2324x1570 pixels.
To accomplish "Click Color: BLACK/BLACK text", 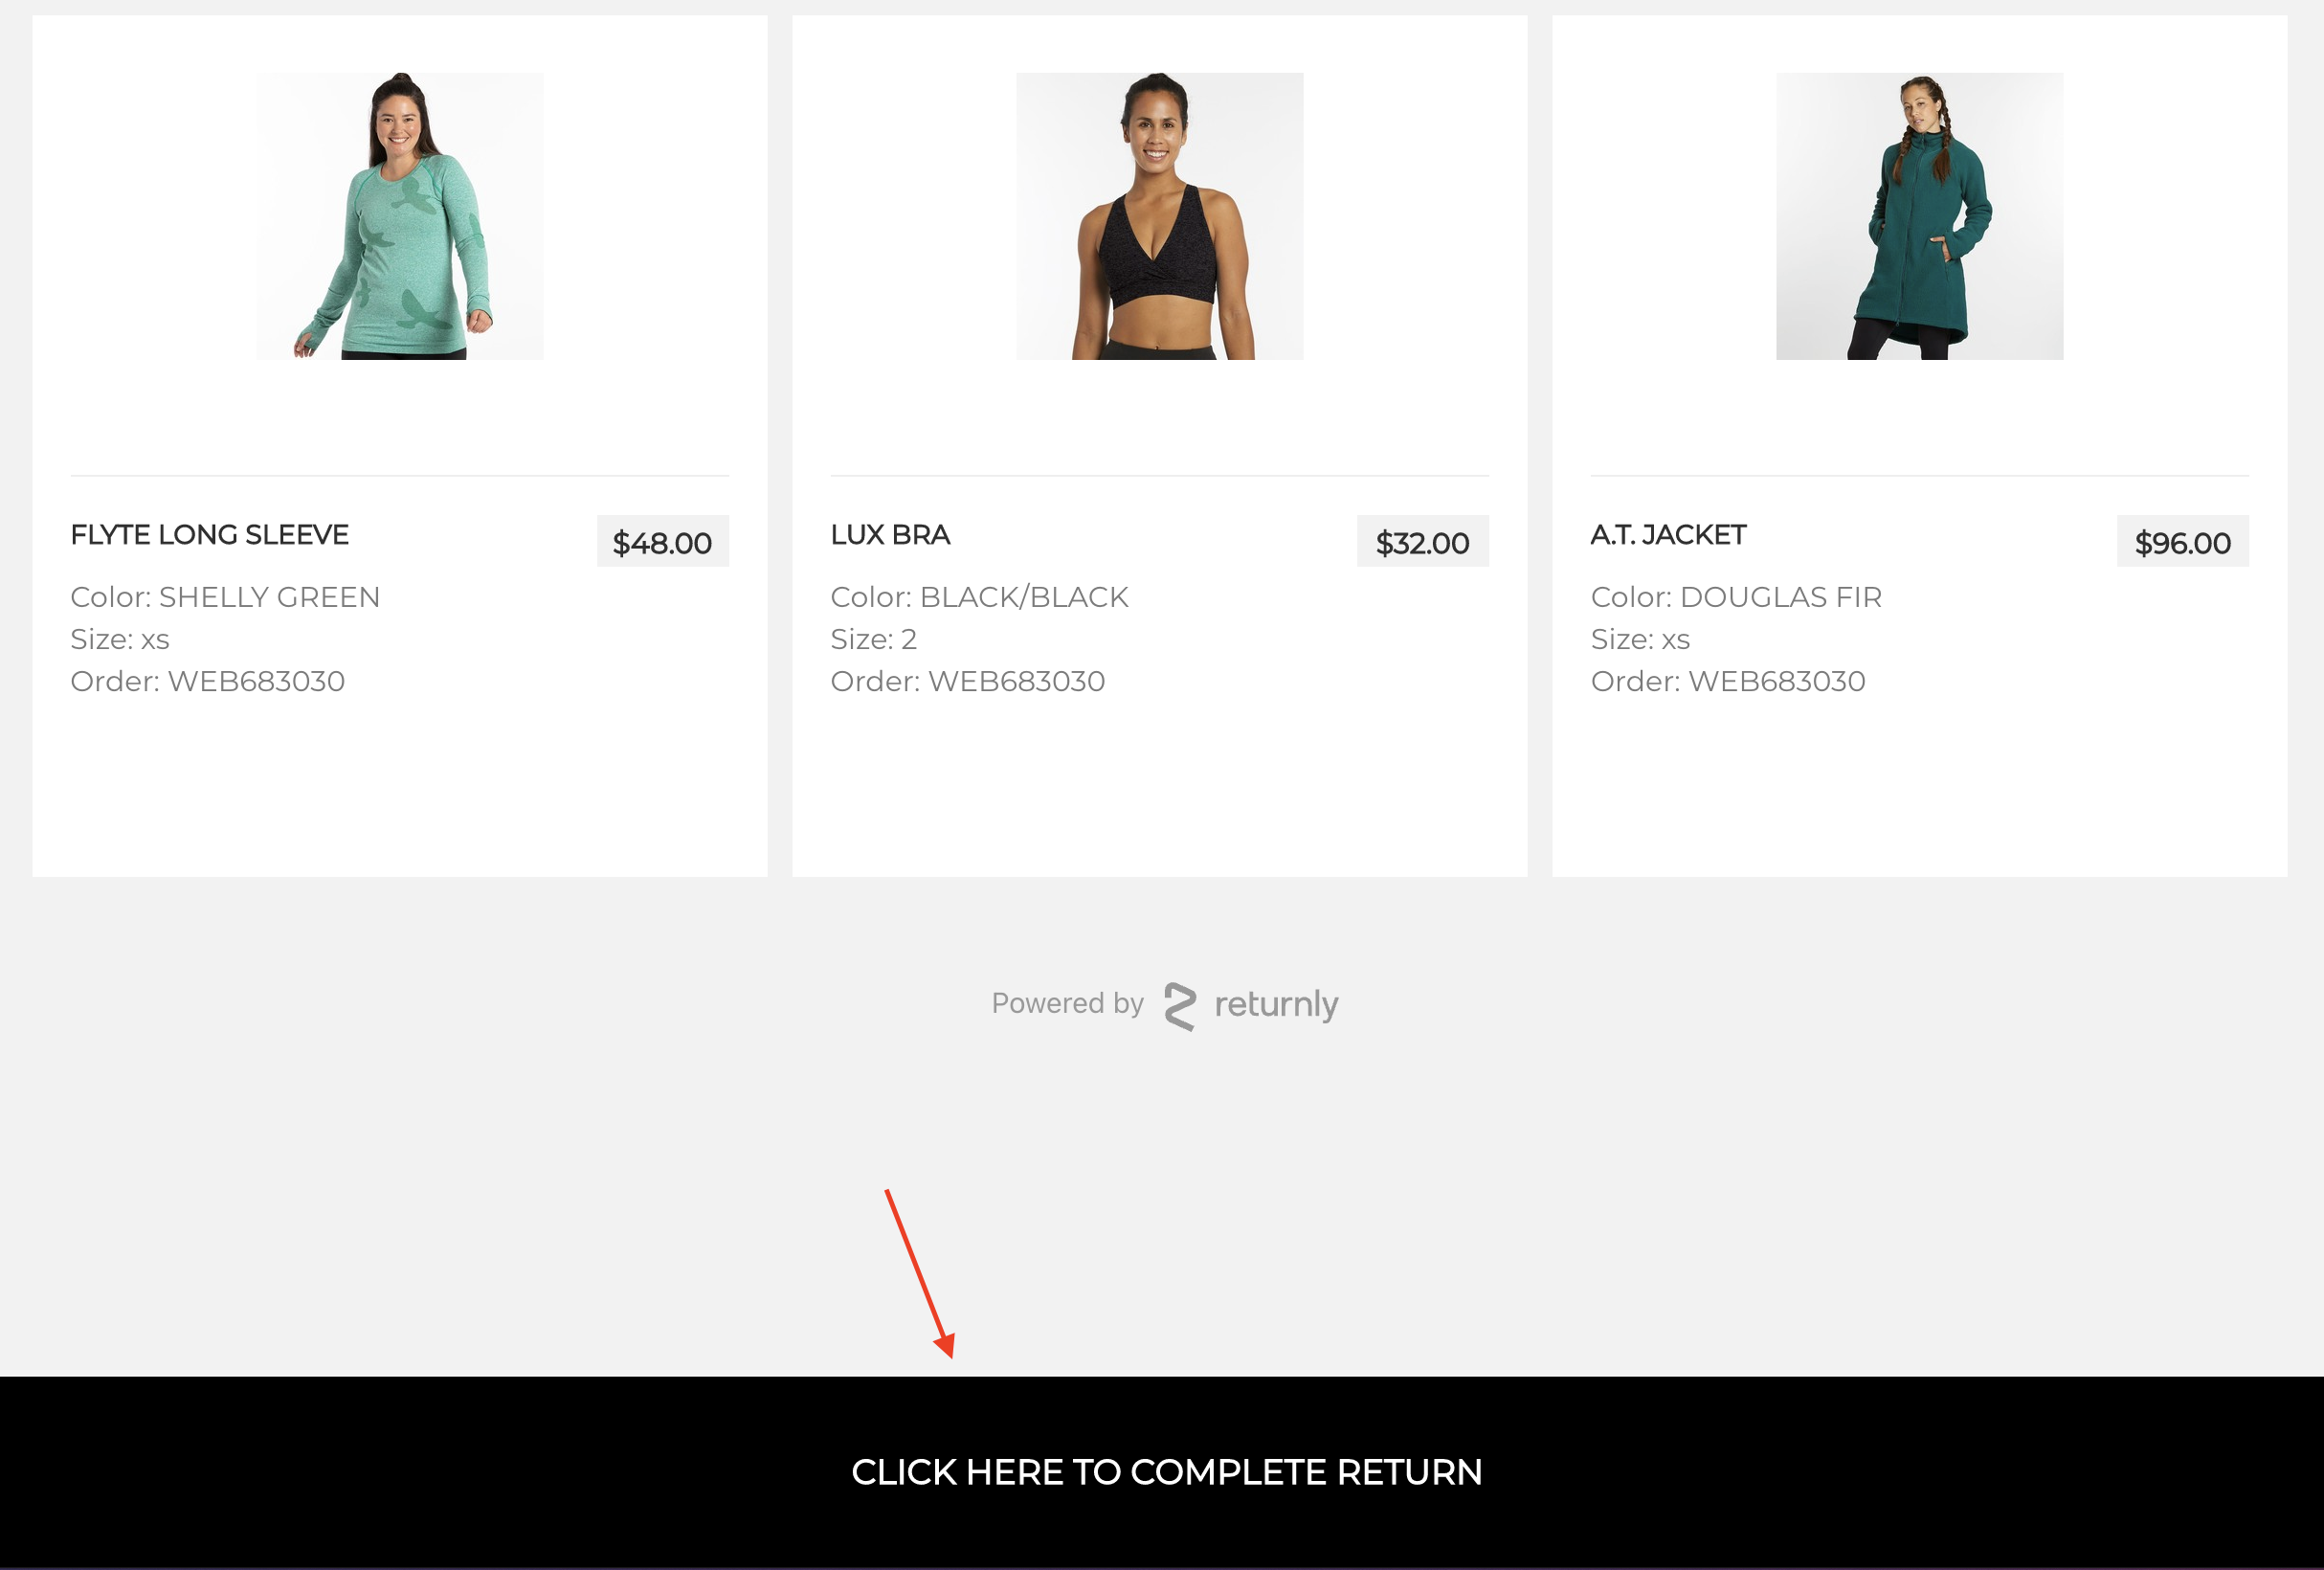I will tap(979, 597).
